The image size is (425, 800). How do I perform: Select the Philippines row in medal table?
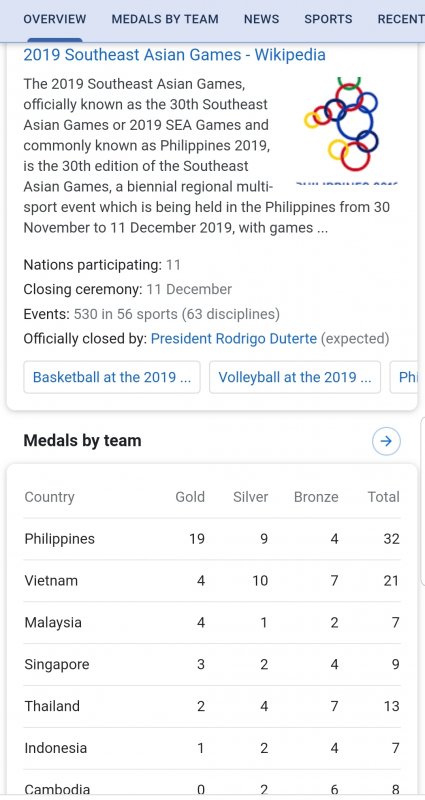[x=212, y=539]
